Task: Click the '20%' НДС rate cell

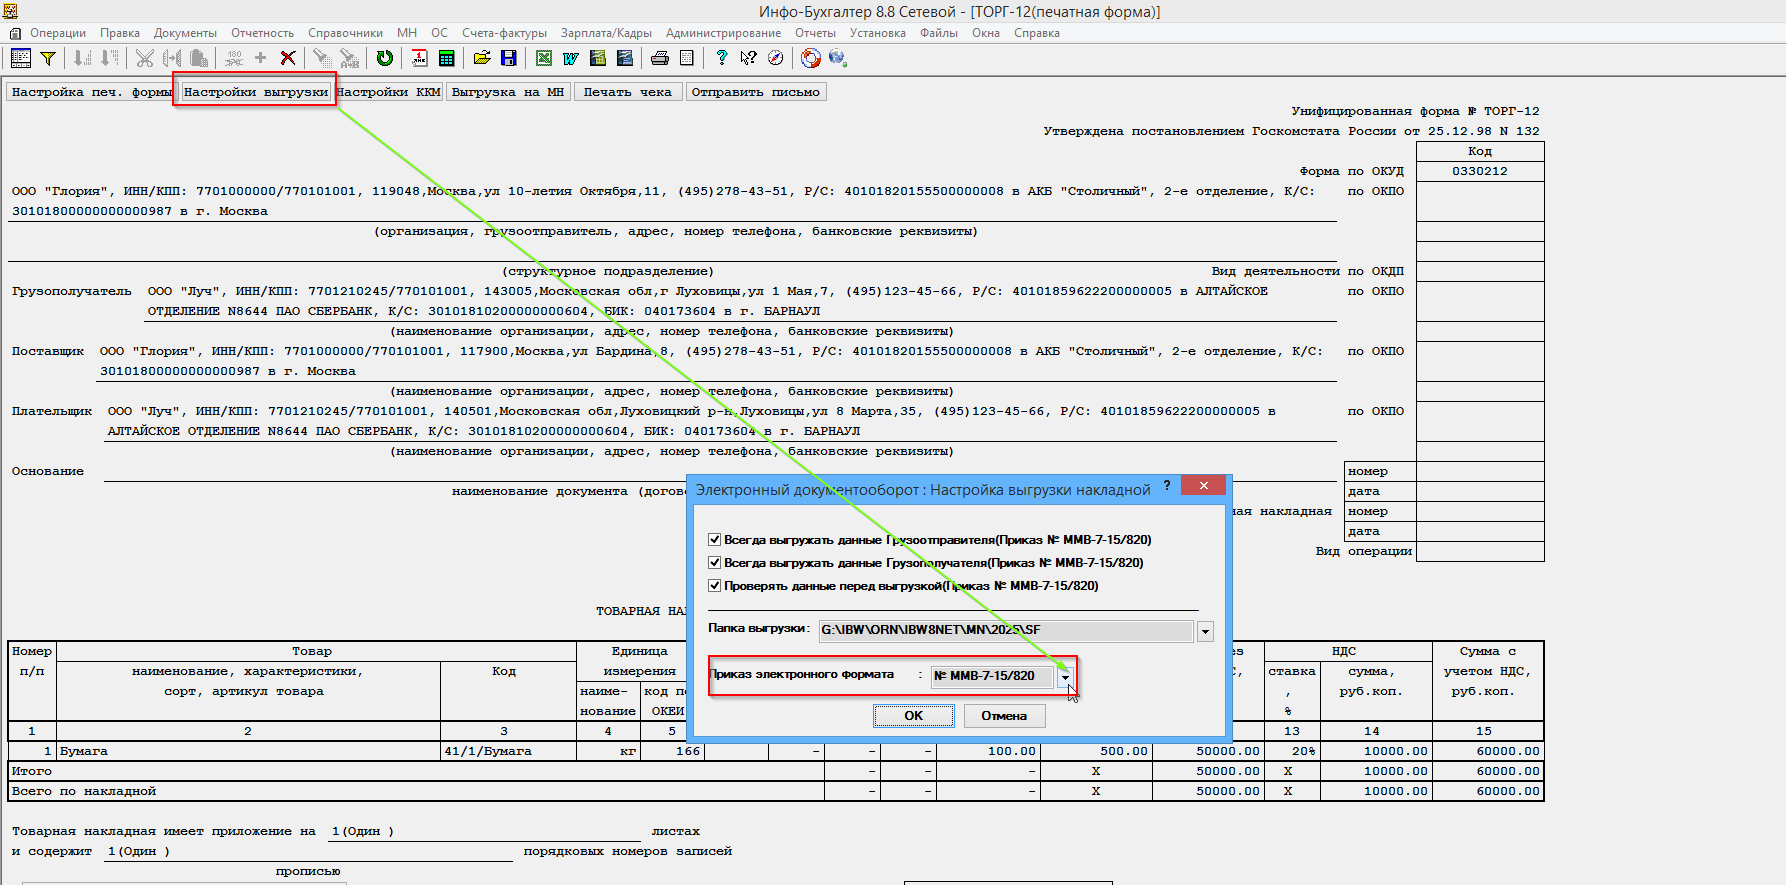Action: coord(1293,751)
